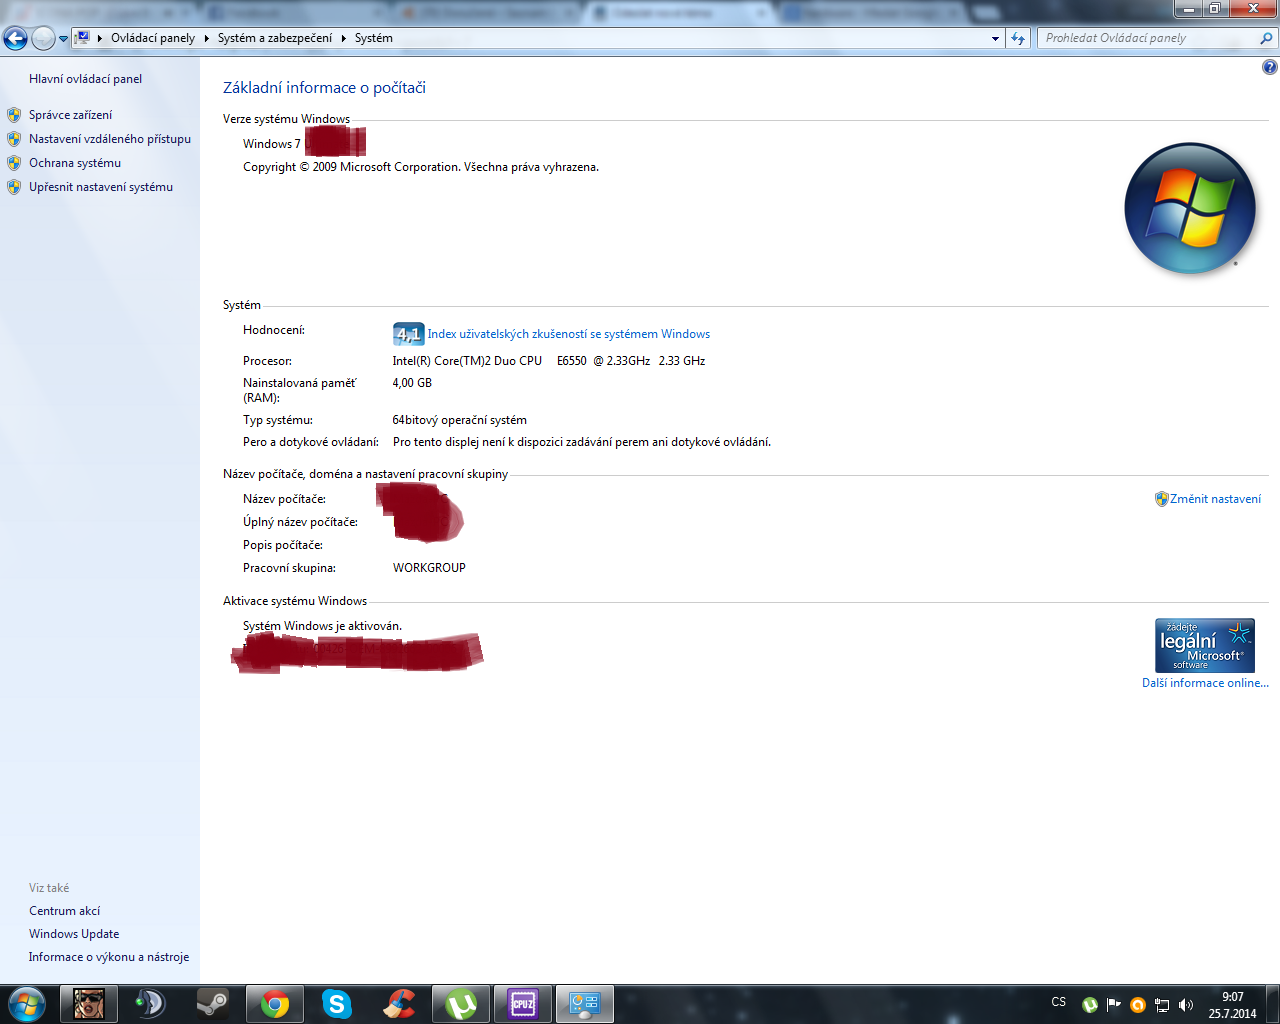Click Změnit nastavení link
This screenshot has height=1024, width=1280.
(1215, 499)
